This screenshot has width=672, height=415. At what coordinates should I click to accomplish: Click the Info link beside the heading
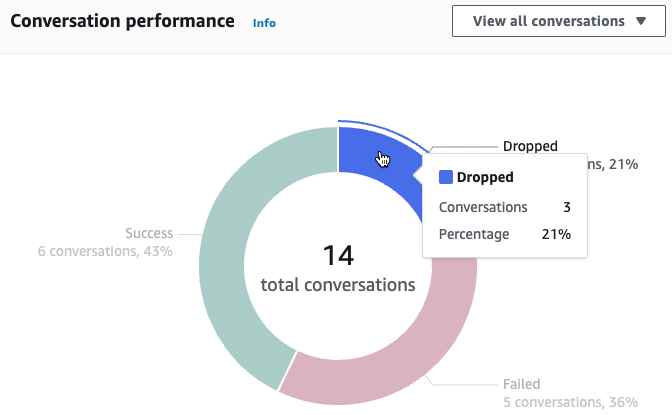[264, 22]
